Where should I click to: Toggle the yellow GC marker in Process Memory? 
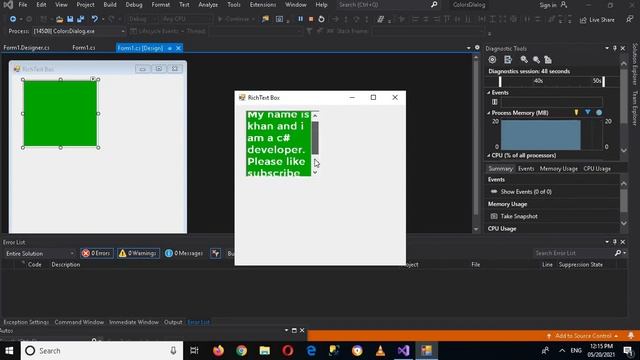point(576,112)
